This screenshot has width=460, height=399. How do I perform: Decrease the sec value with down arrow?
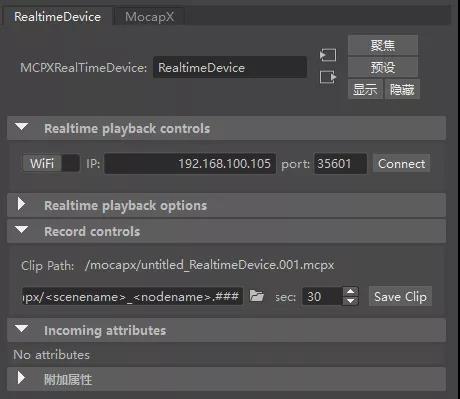(x=350, y=301)
